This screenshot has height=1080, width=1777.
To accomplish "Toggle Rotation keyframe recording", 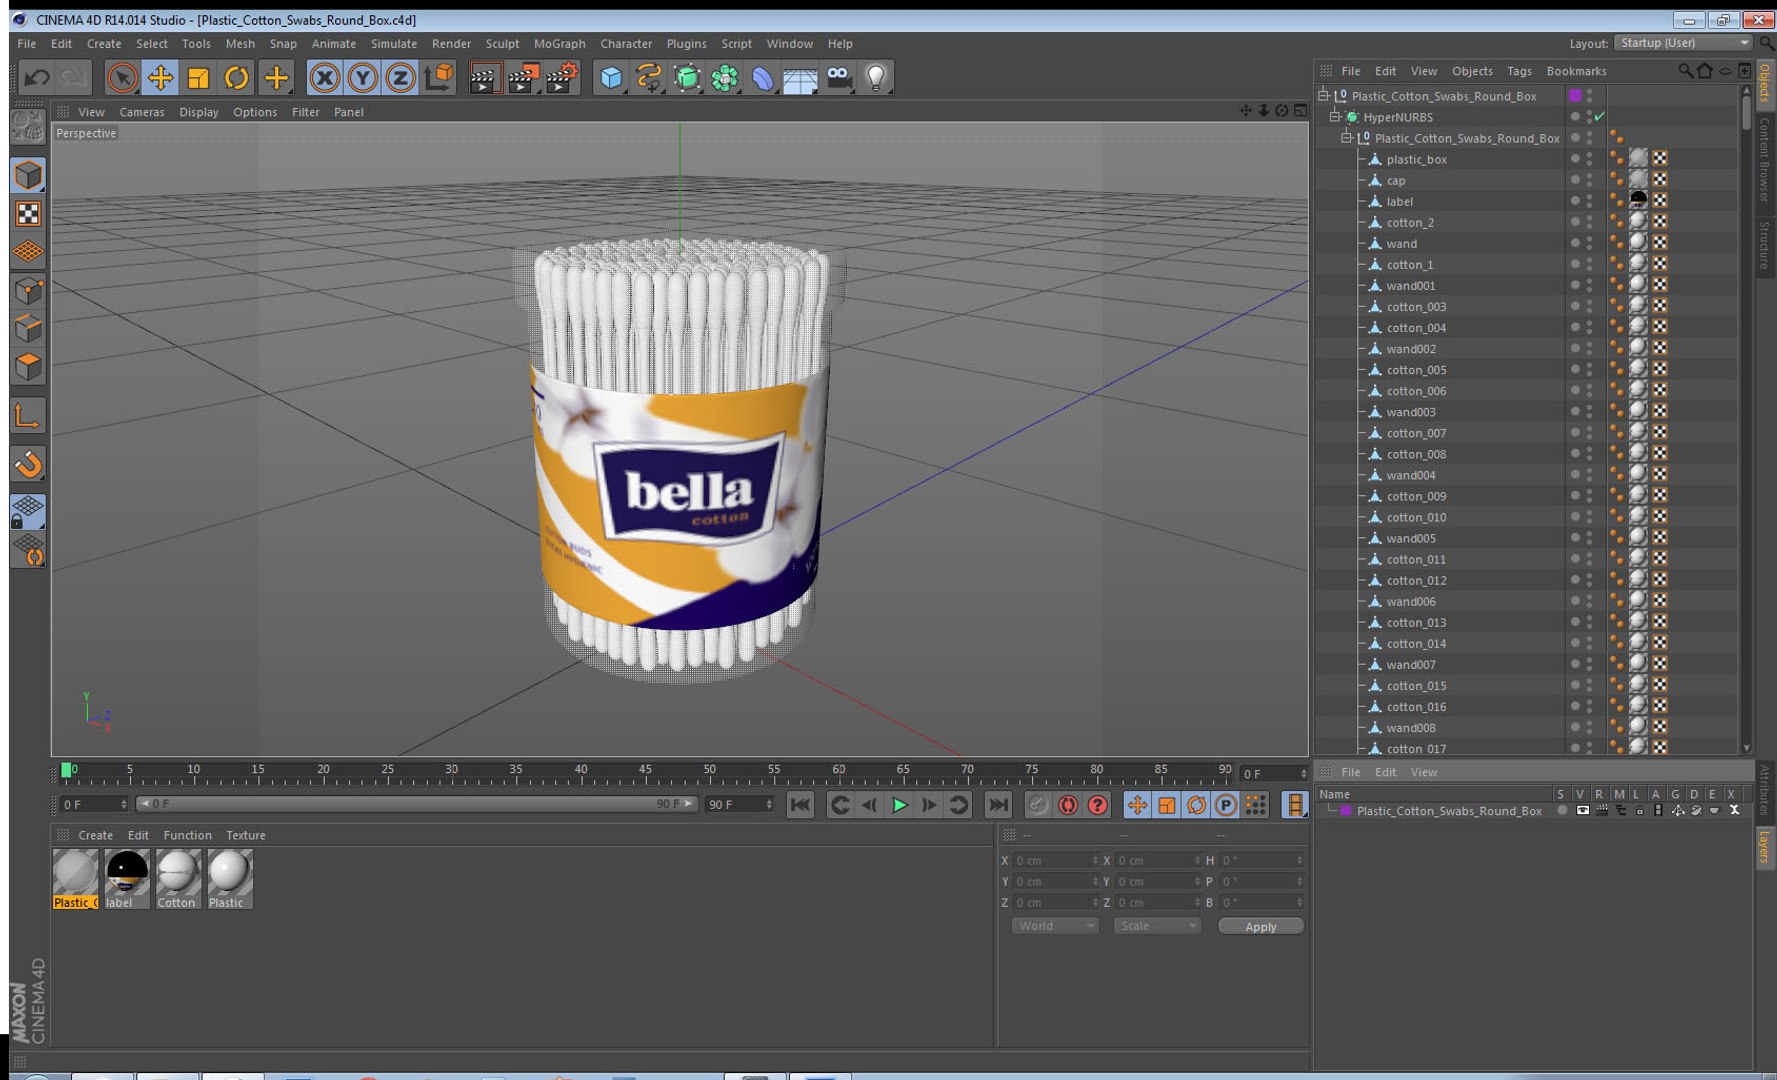I will pyautogui.click(x=1196, y=804).
